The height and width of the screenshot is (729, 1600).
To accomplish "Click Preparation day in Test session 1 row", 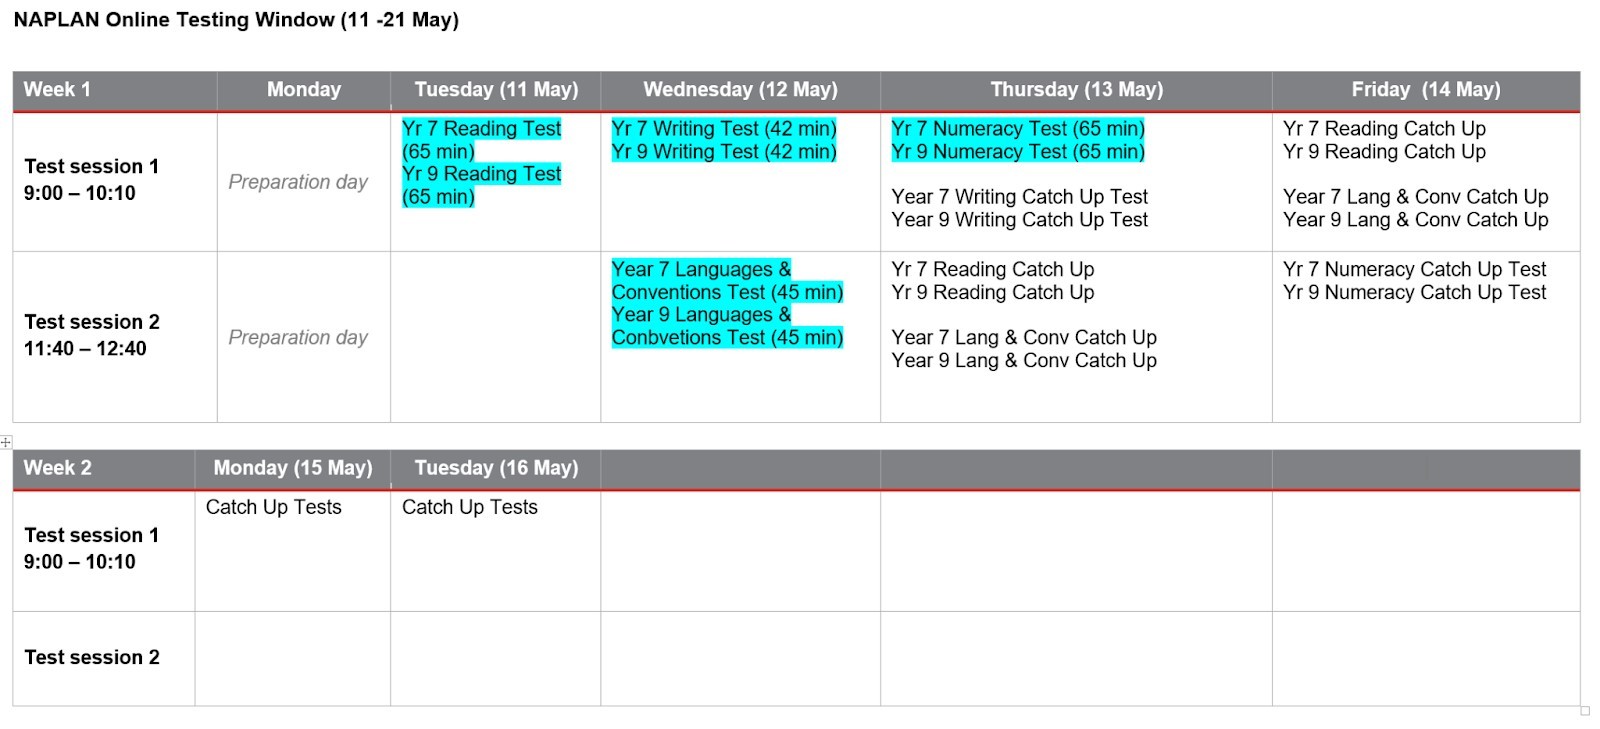I will pos(298,182).
